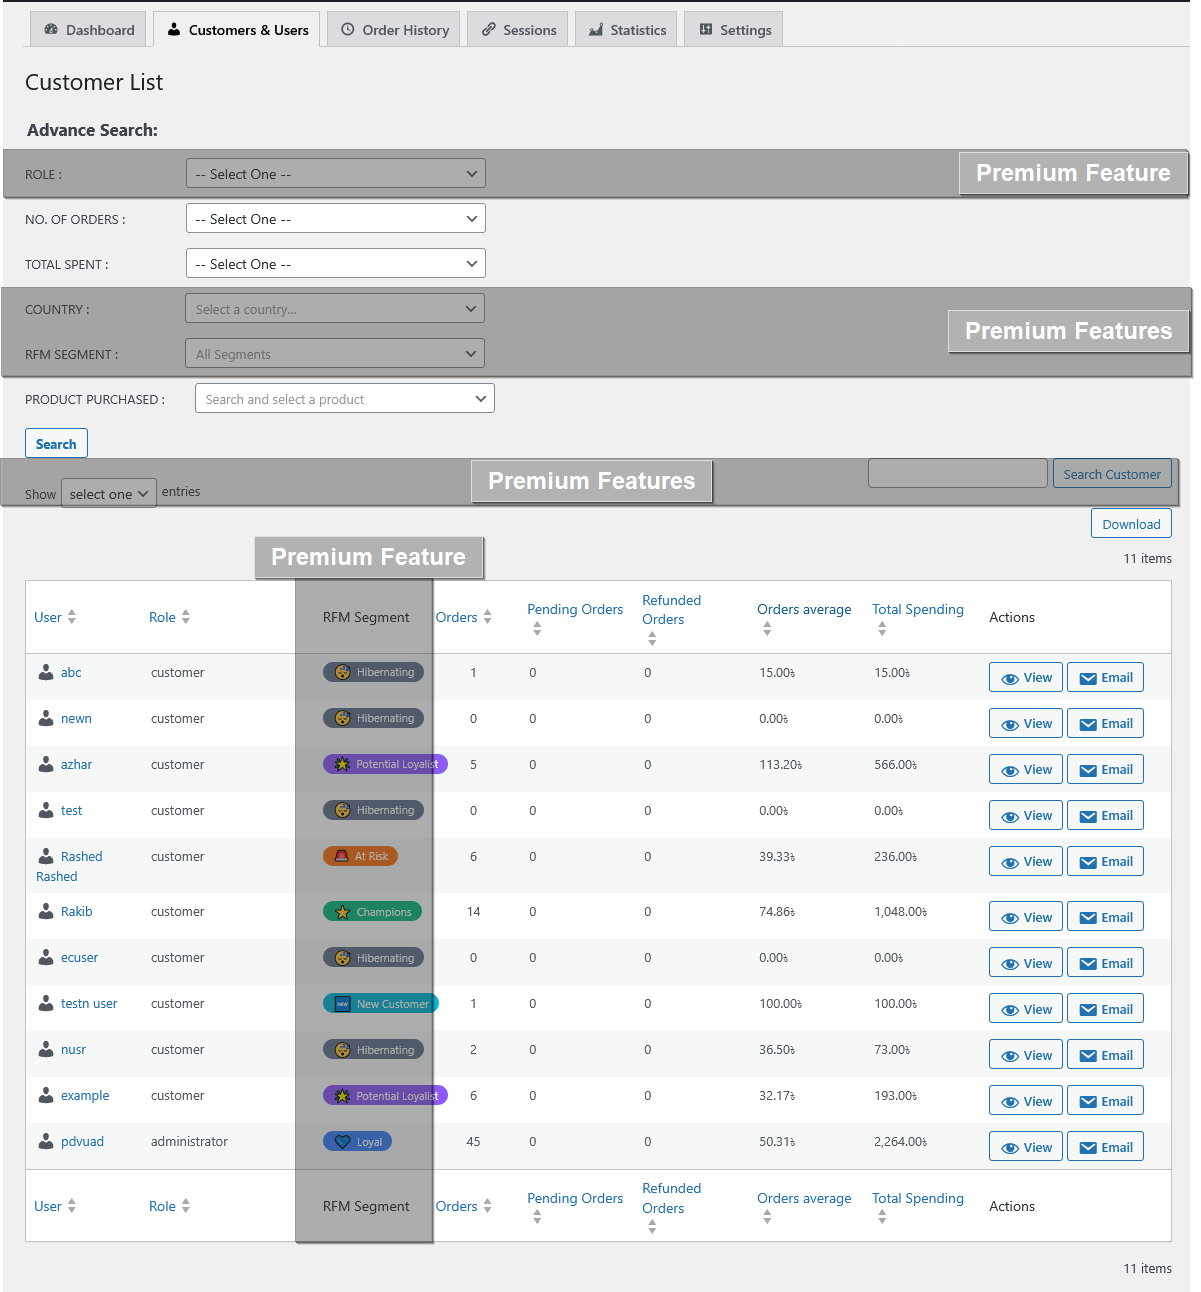Open the No. of Orders dropdown
Image resolution: width=1201 pixels, height=1292 pixels.
[335, 219]
